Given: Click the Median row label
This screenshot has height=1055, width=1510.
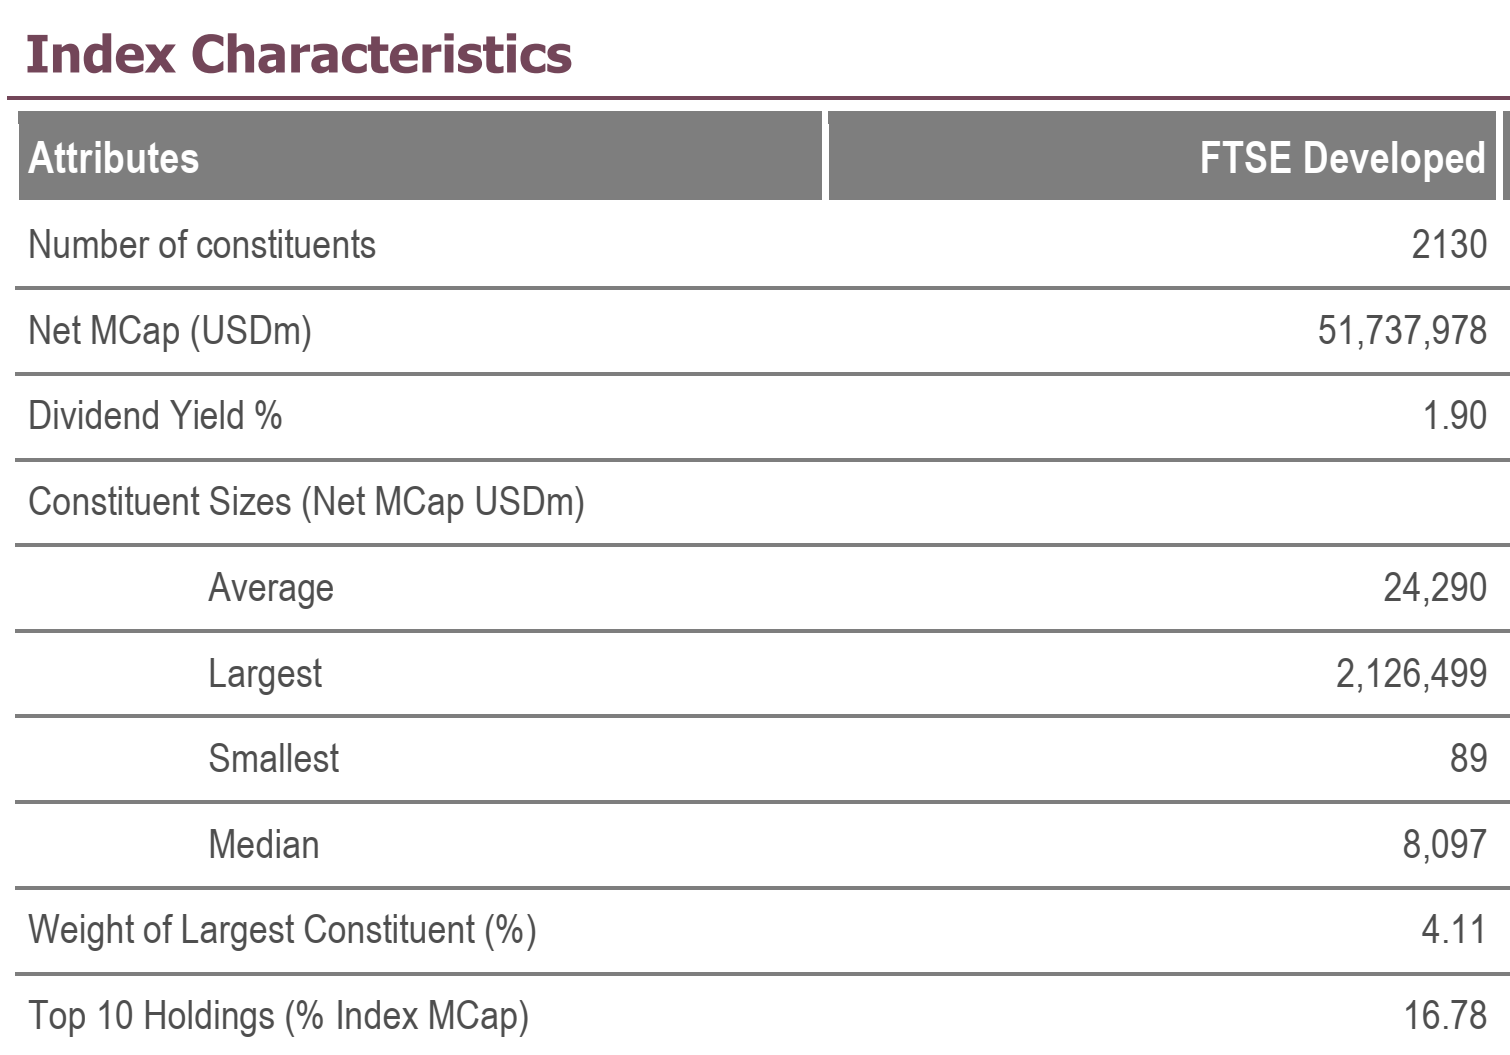Looking at the screenshot, I should click(x=264, y=845).
